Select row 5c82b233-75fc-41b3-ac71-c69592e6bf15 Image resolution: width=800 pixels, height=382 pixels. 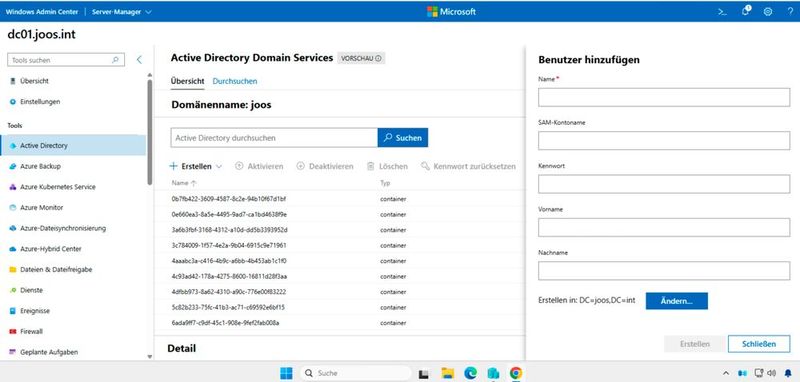[x=339, y=307]
